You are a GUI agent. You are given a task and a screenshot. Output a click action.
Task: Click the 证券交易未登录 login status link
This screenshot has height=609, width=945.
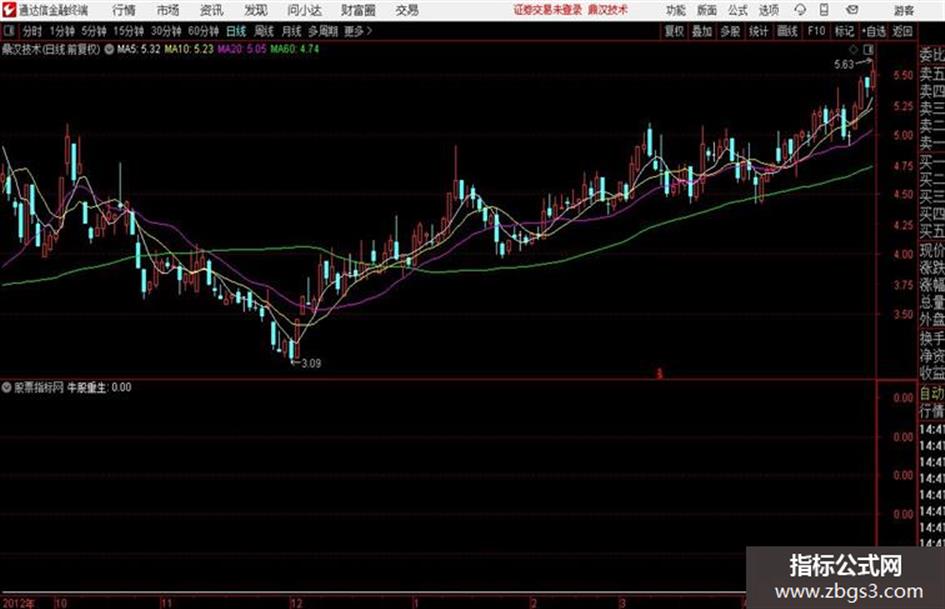[548, 10]
